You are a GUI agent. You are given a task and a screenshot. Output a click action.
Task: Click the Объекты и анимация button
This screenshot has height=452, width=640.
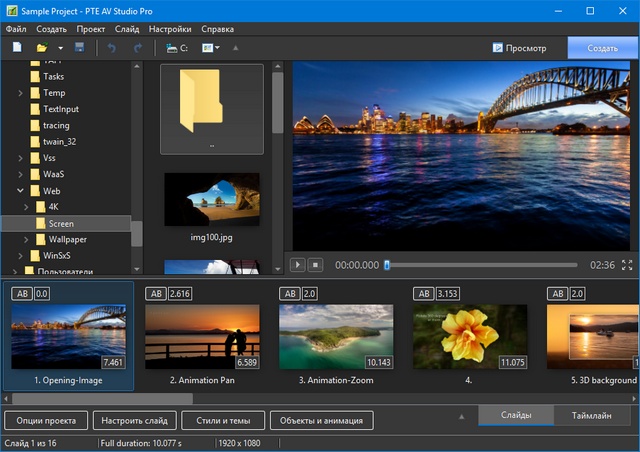(322, 421)
